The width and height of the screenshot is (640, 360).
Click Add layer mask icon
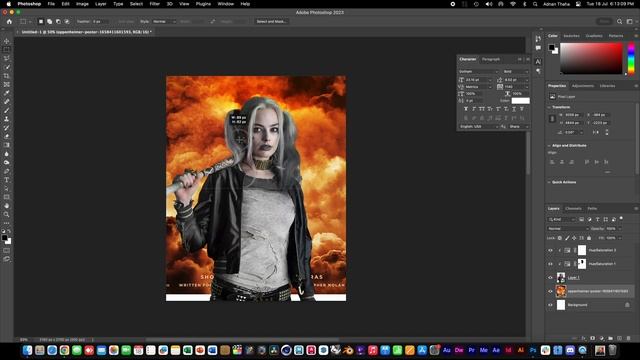pos(592,338)
